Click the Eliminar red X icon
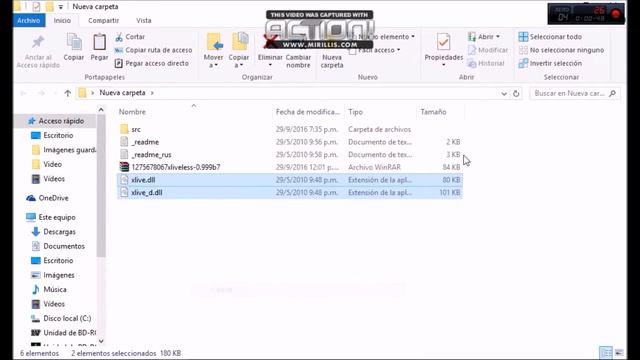Image resolution: width=640 pixels, height=360 pixels. 270,41
